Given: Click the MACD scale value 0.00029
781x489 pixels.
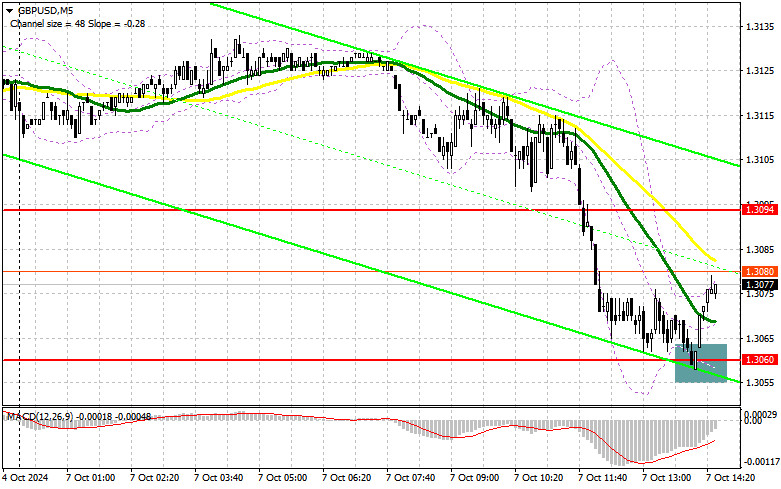Looking at the screenshot, I should point(760,414).
